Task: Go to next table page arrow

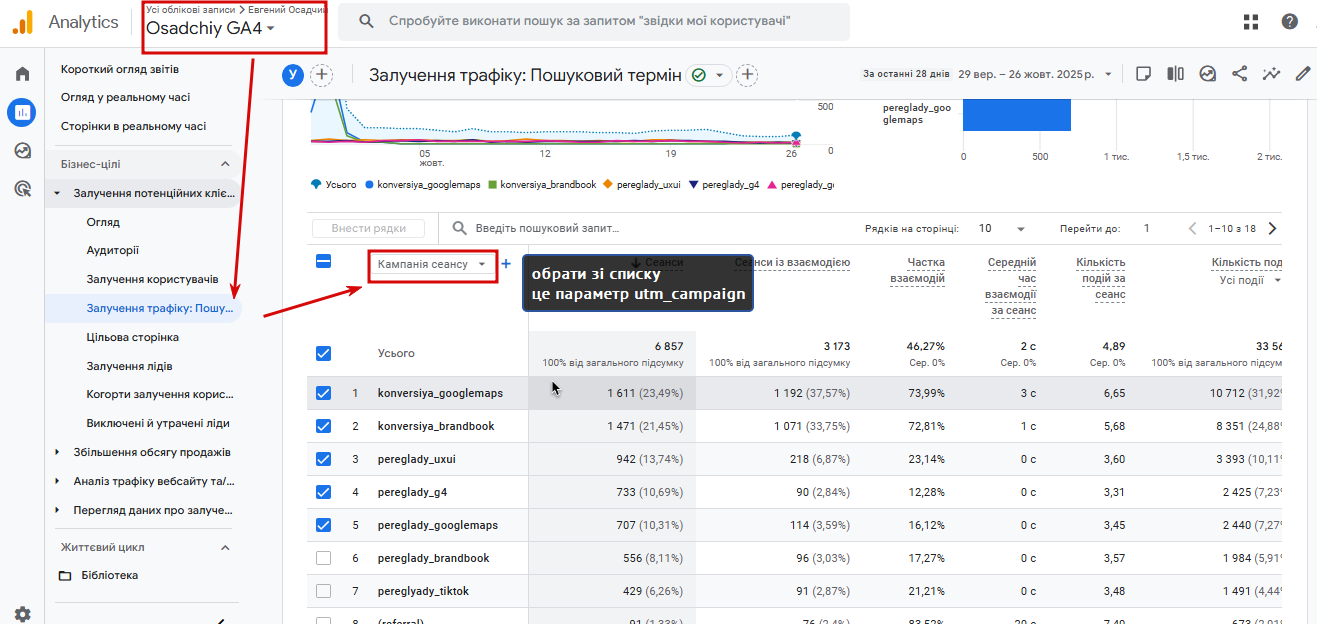Action: (x=1272, y=228)
